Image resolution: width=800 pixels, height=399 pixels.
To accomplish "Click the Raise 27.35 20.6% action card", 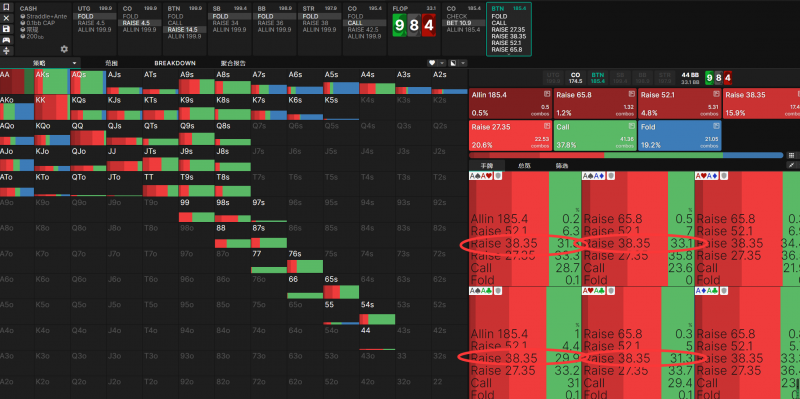I will tap(510, 136).
